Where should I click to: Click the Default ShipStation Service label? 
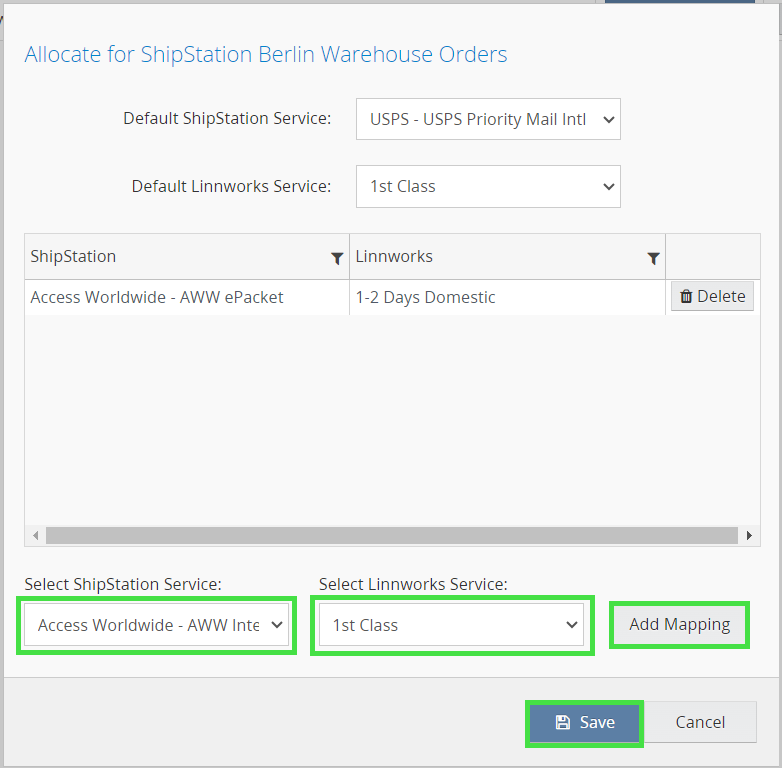click(x=227, y=118)
